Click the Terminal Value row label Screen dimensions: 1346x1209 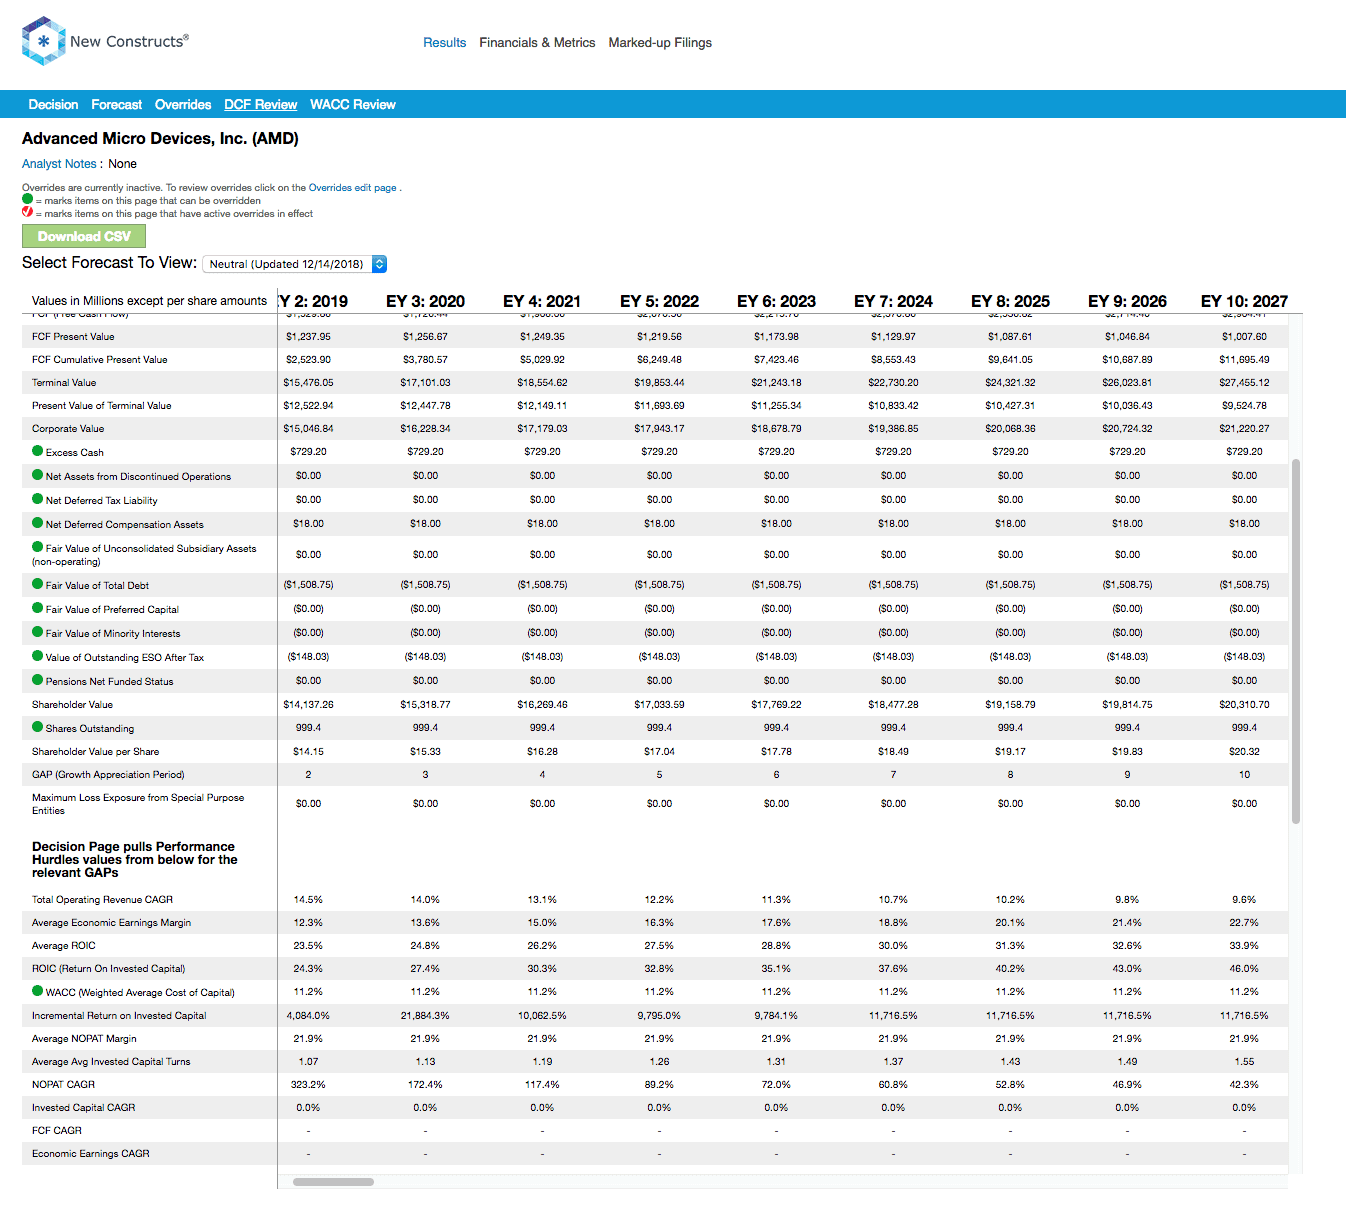(x=64, y=383)
